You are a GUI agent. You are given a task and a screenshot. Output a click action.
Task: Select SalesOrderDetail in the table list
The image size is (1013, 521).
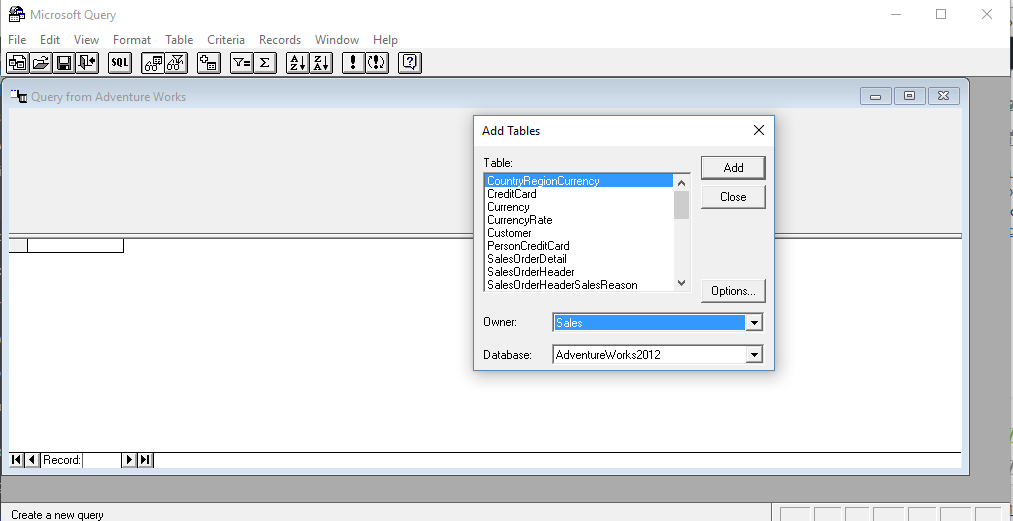pos(579,259)
